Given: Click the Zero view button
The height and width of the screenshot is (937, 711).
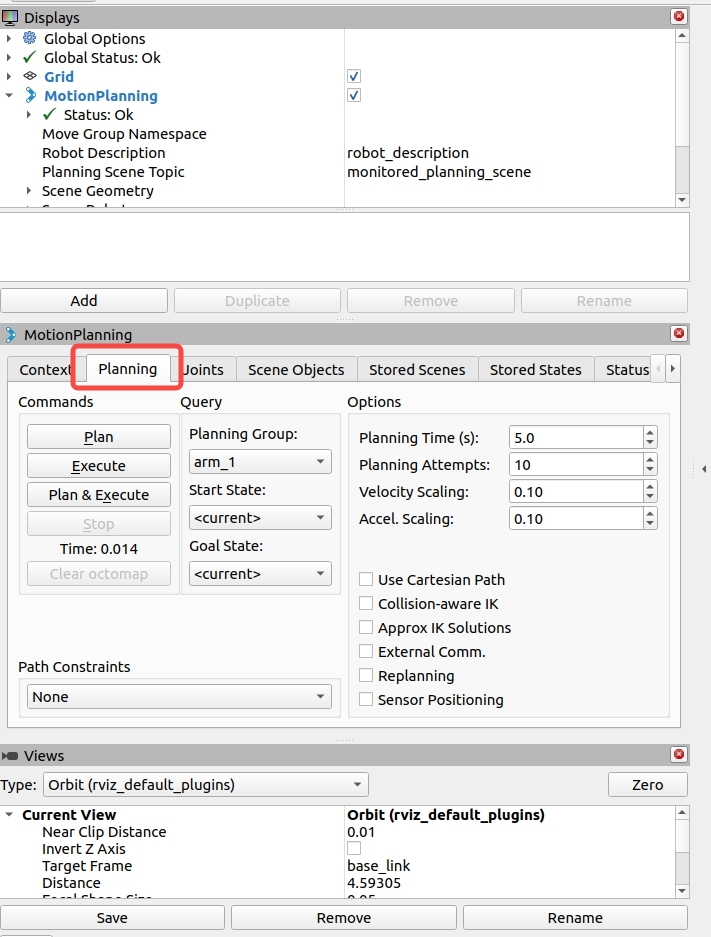Looking at the screenshot, I should coord(648,785).
